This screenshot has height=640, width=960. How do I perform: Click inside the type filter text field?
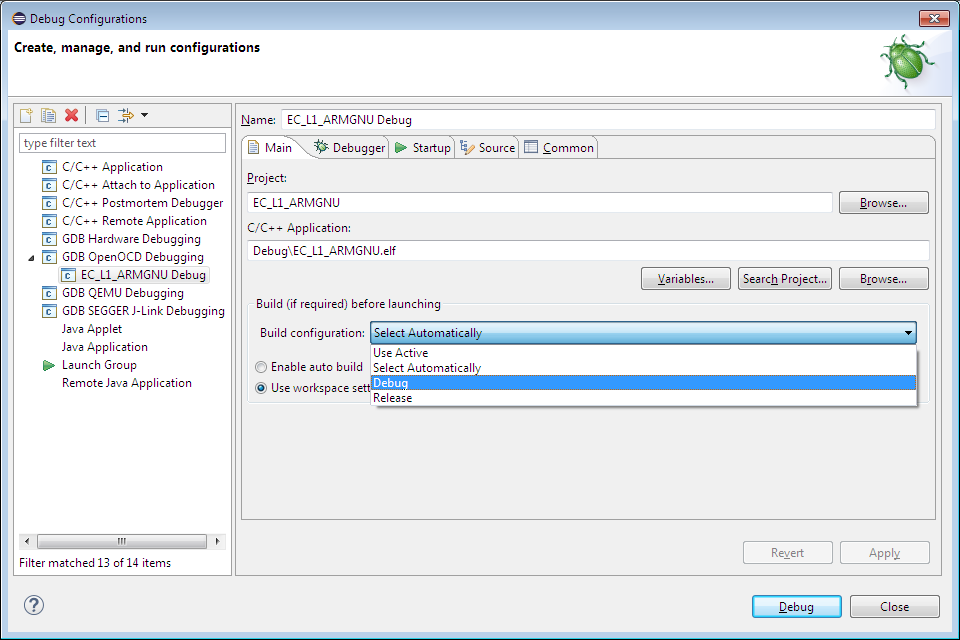120,143
